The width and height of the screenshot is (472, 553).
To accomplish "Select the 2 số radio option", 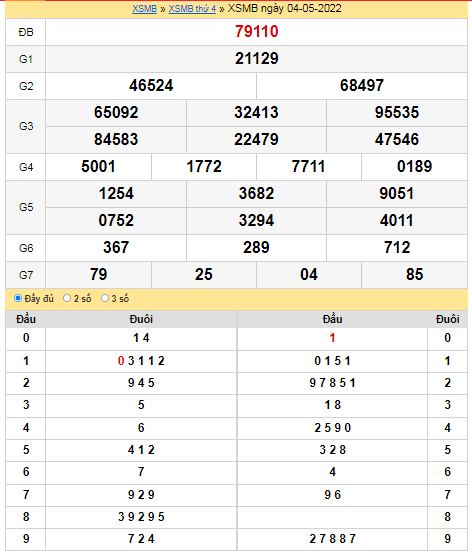I will pos(67,298).
